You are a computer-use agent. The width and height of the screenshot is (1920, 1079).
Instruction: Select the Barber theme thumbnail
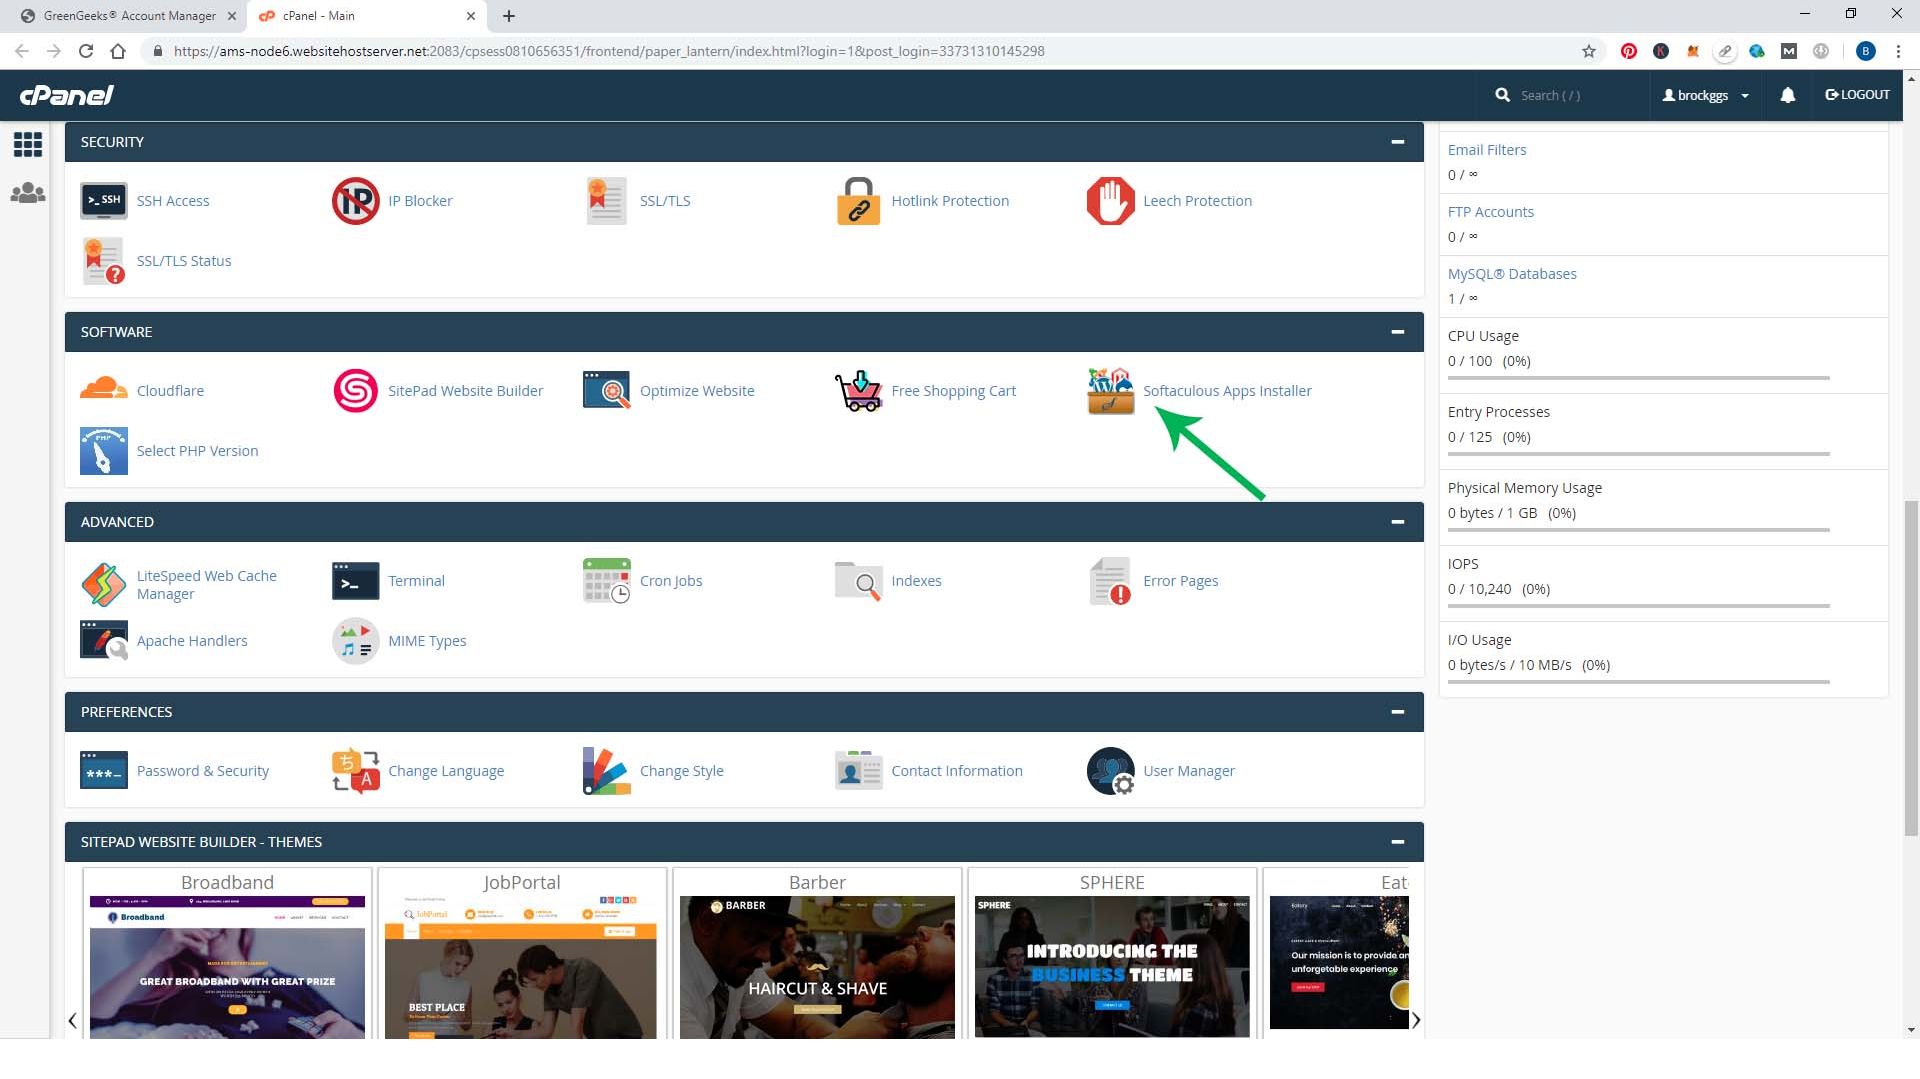[817, 965]
